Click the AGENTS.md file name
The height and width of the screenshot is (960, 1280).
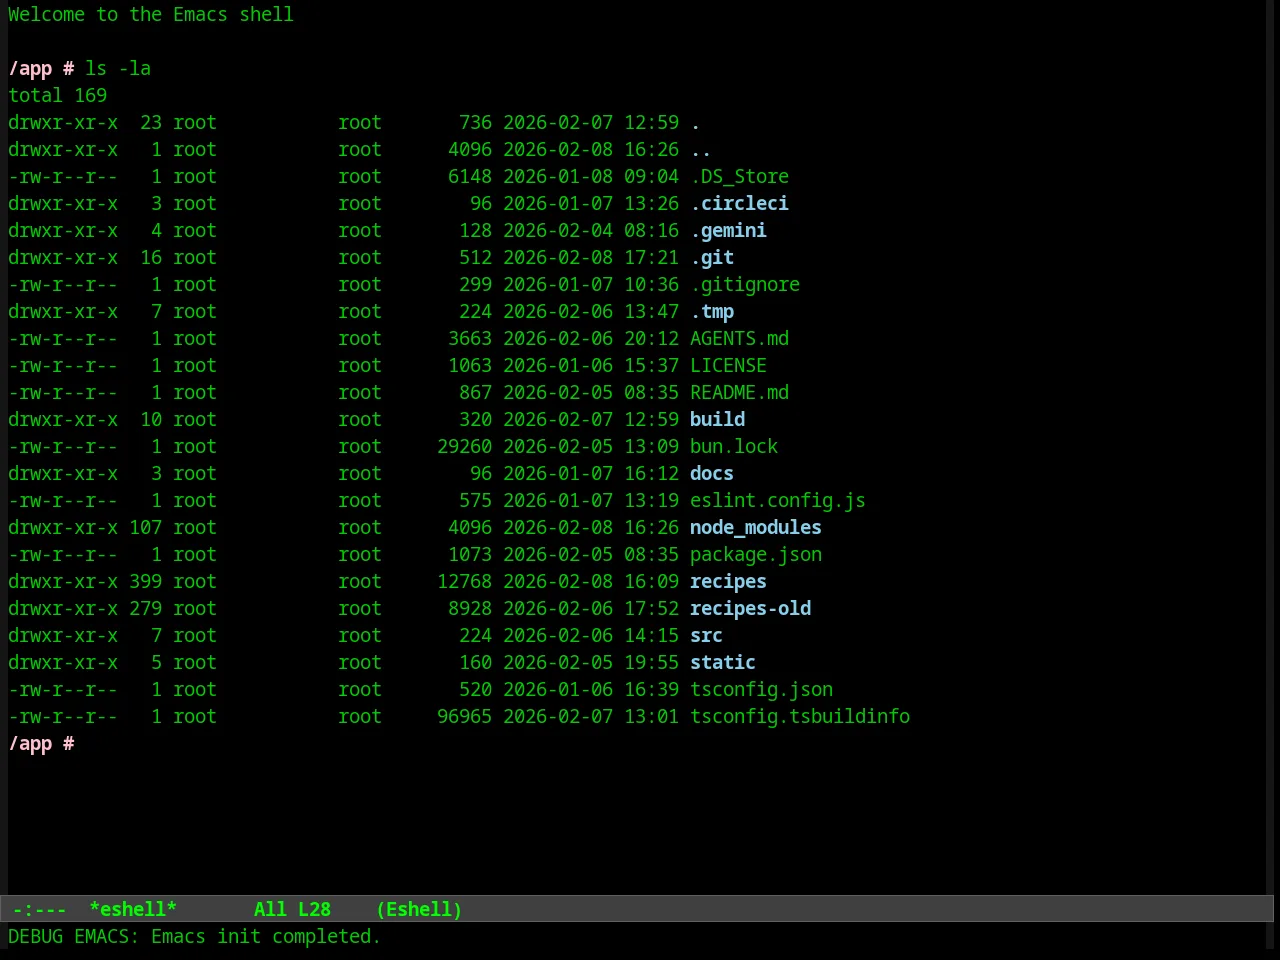click(x=739, y=338)
